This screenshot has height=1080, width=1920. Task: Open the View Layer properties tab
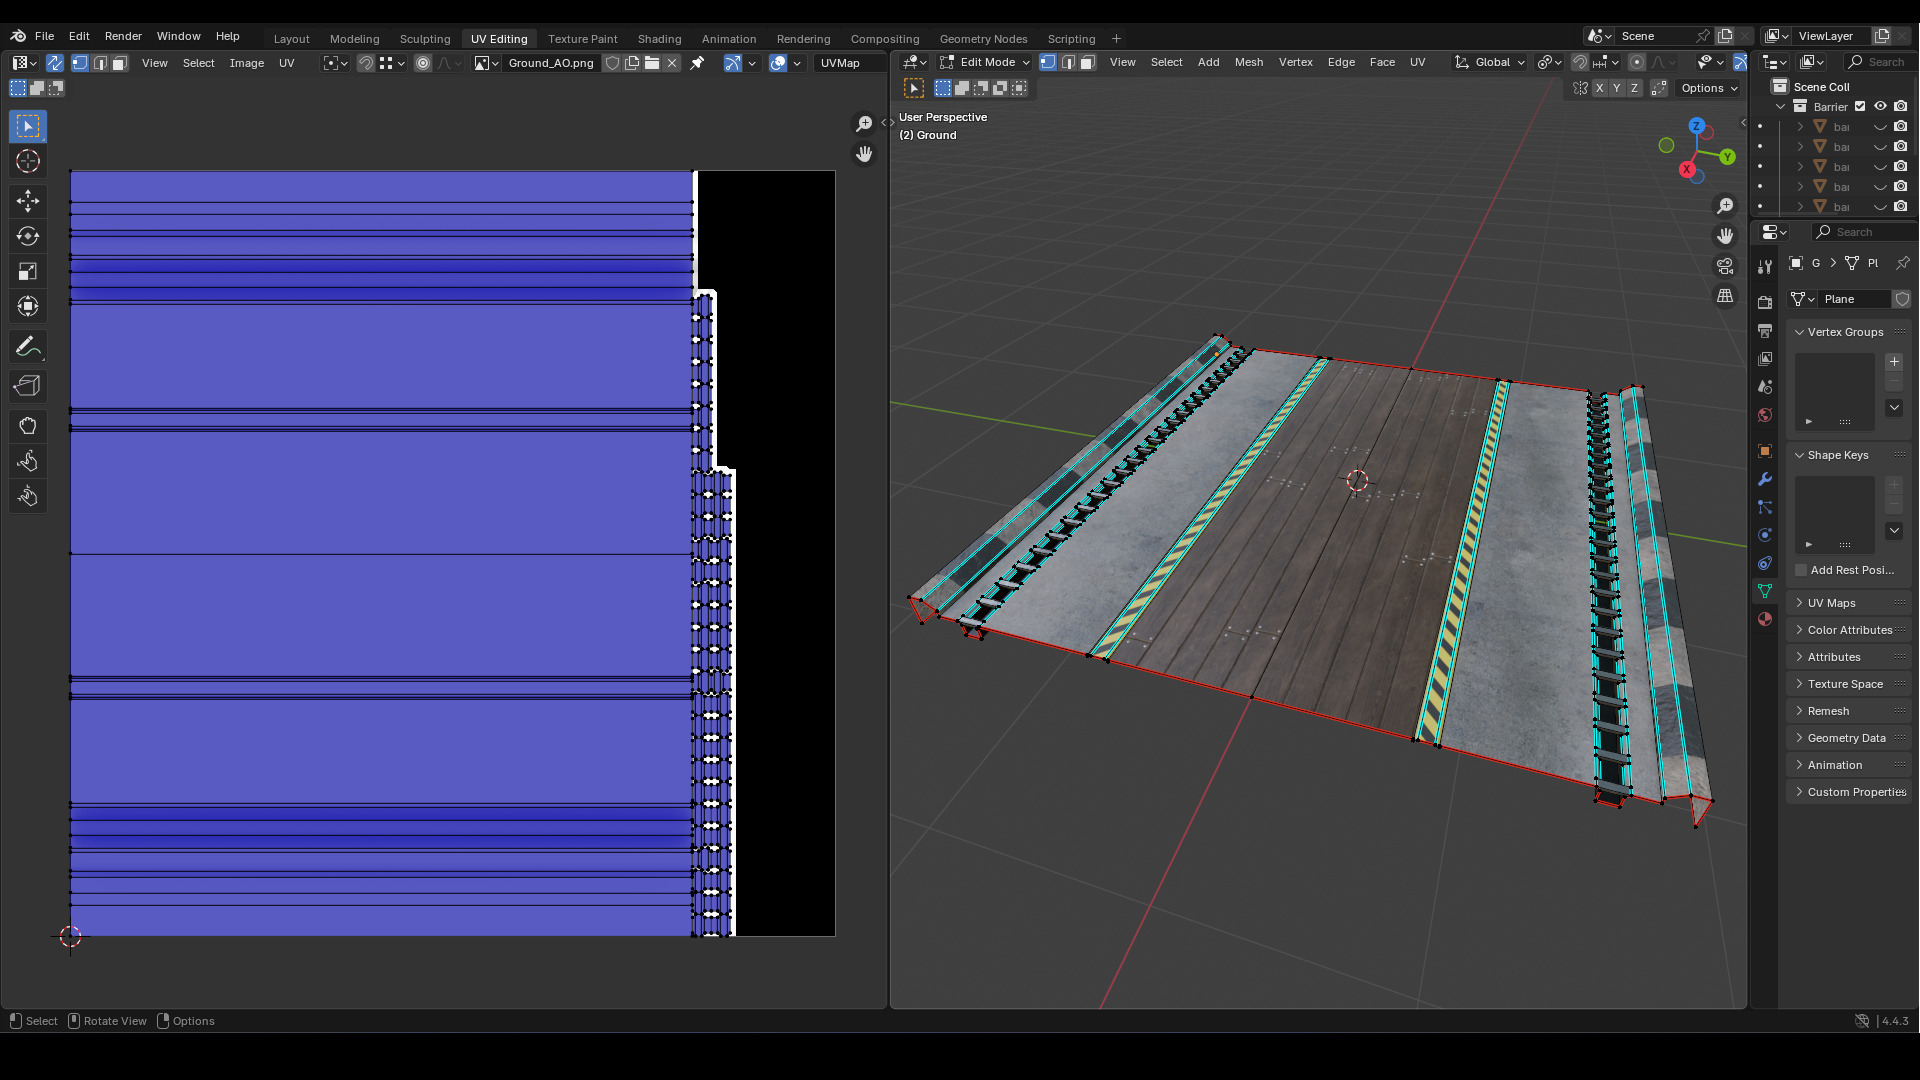pyautogui.click(x=1765, y=358)
